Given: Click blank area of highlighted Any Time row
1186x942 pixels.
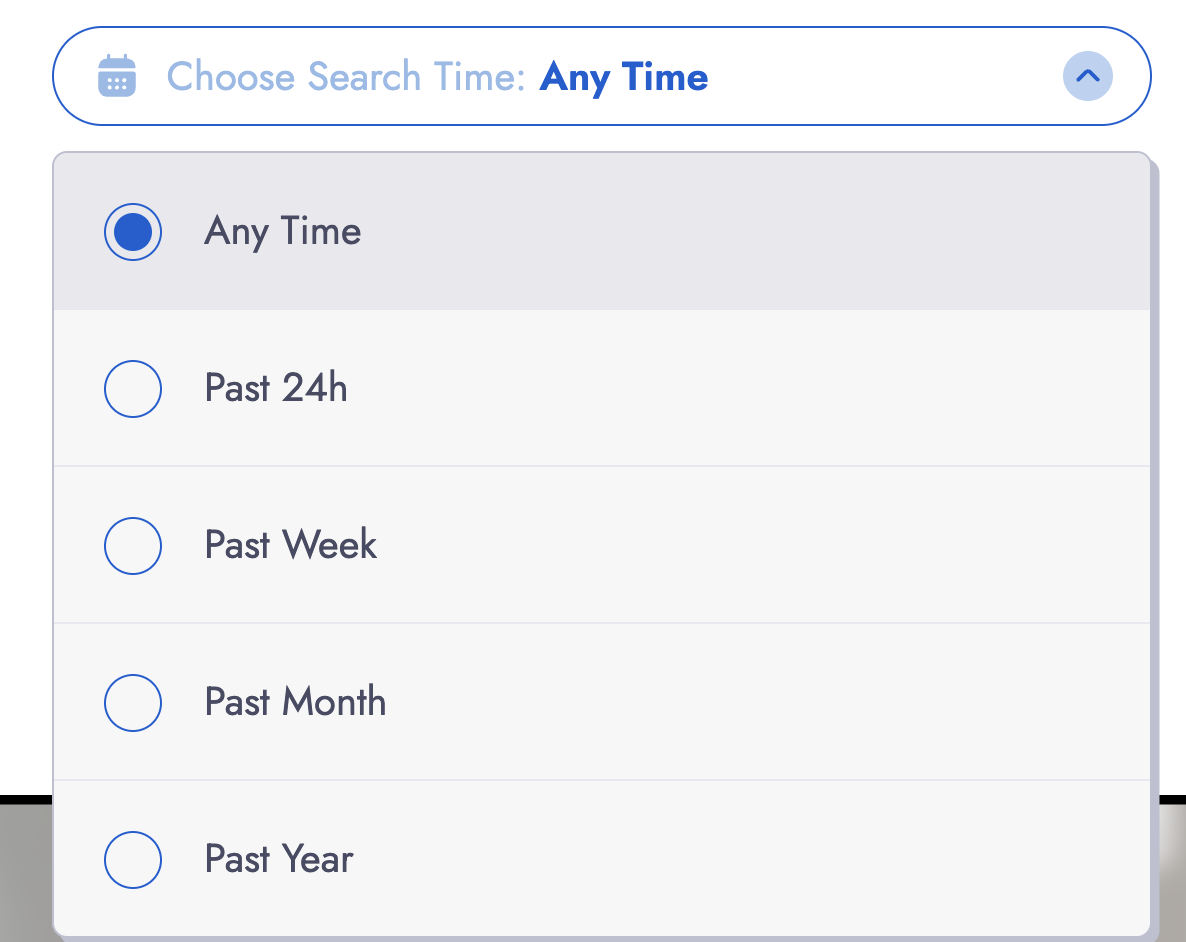Looking at the screenshot, I should pyautogui.click(x=756, y=232).
